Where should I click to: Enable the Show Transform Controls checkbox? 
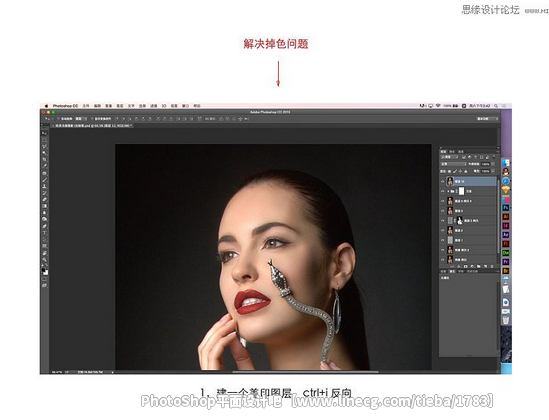[x=92, y=119]
